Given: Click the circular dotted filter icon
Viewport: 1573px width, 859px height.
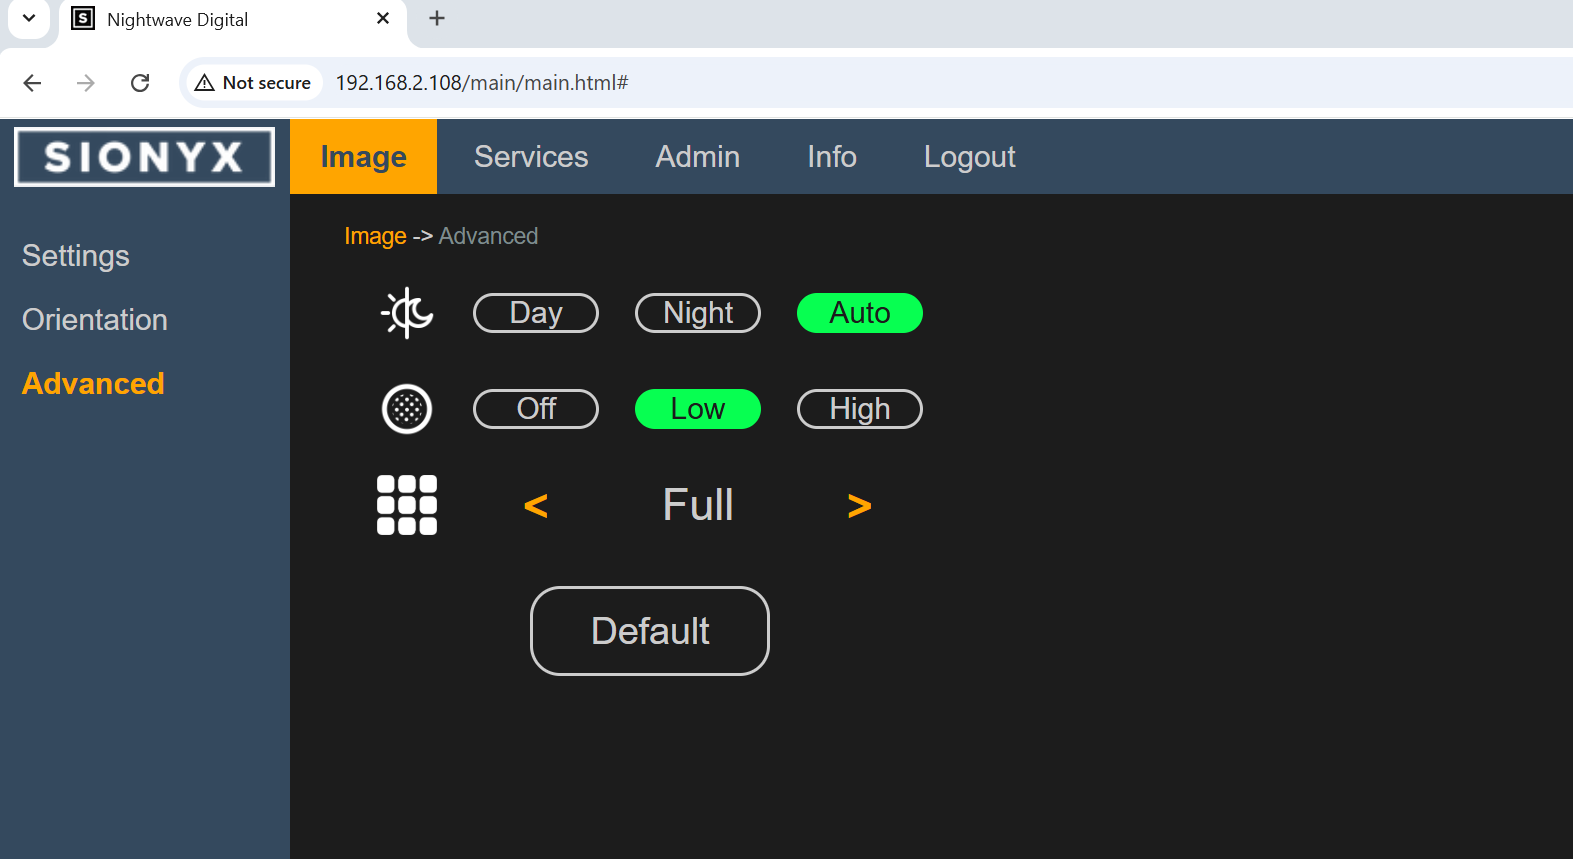Looking at the screenshot, I should coord(407,409).
